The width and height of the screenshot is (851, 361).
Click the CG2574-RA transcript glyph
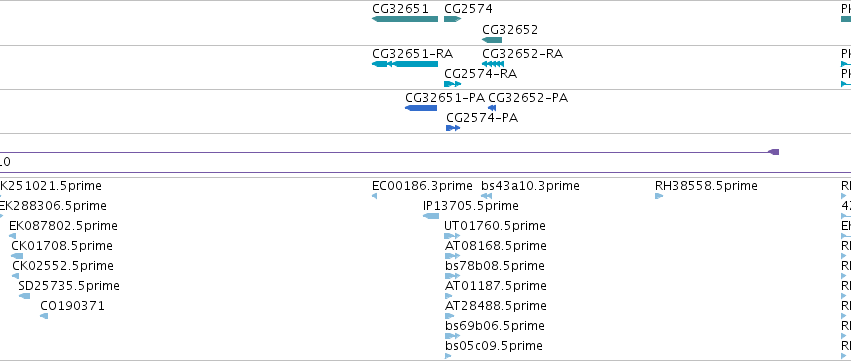453,84
